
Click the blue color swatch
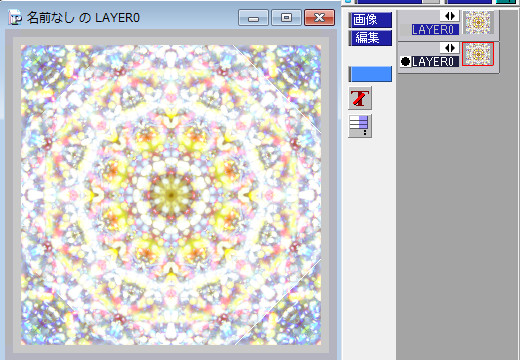[370, 74]
